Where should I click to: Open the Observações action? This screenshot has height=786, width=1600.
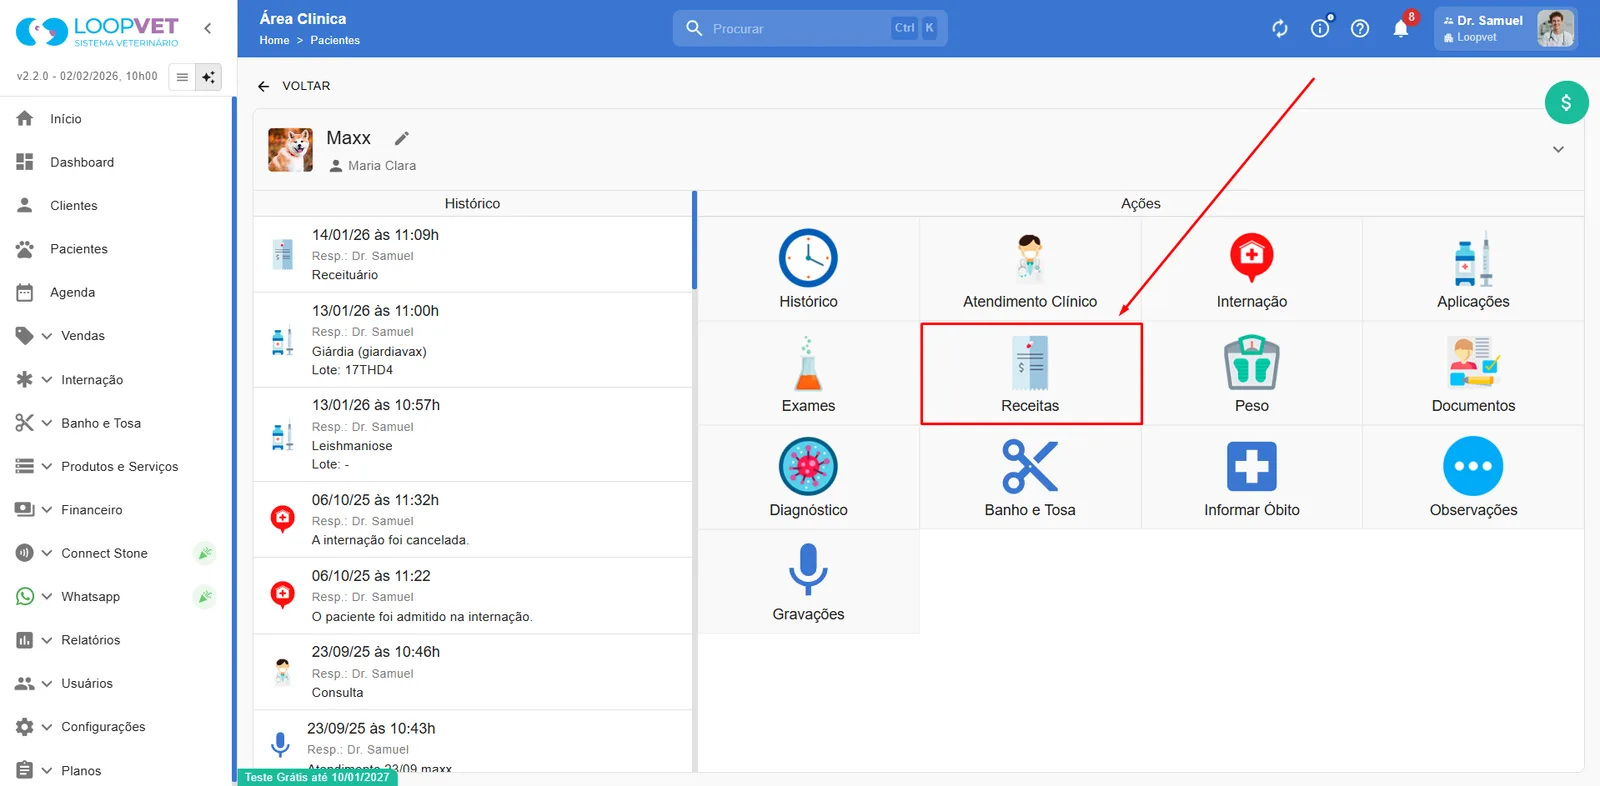coord(1473,478)
